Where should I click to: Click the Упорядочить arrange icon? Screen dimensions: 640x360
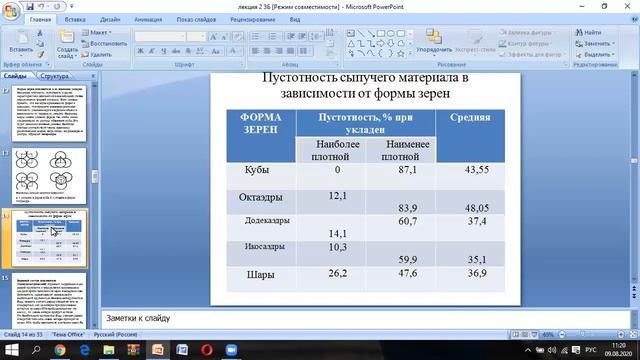click(434, 37)
